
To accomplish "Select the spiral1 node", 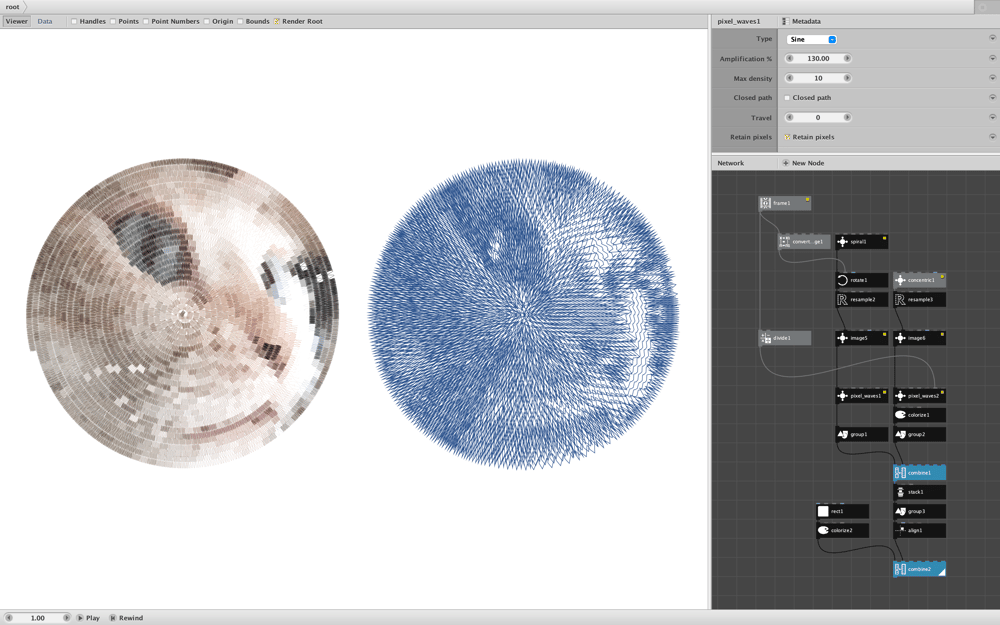I will (x=862, y=242).
